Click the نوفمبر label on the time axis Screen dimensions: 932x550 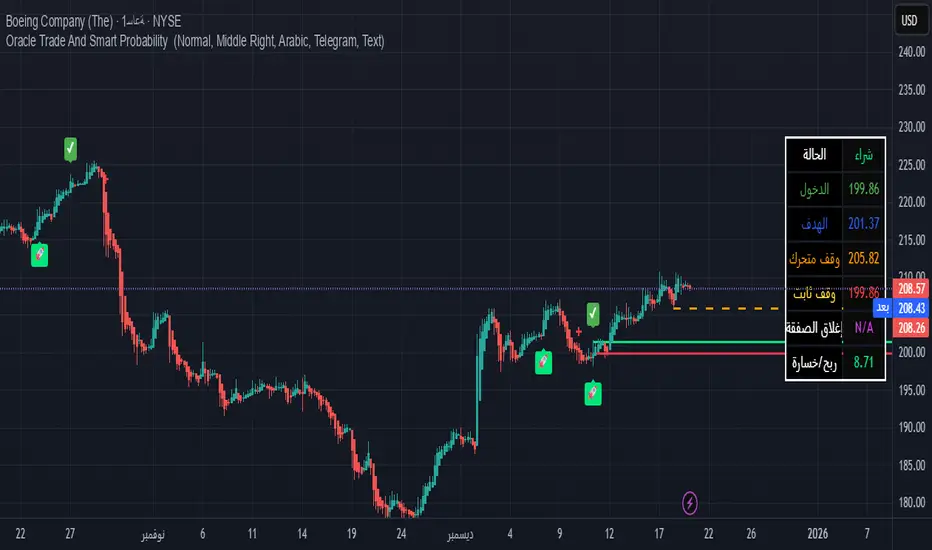click(153, 534)
